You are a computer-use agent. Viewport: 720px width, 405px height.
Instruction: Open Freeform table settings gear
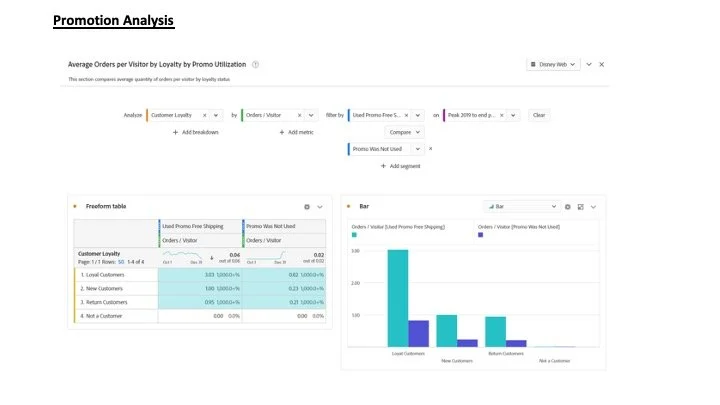307,207
